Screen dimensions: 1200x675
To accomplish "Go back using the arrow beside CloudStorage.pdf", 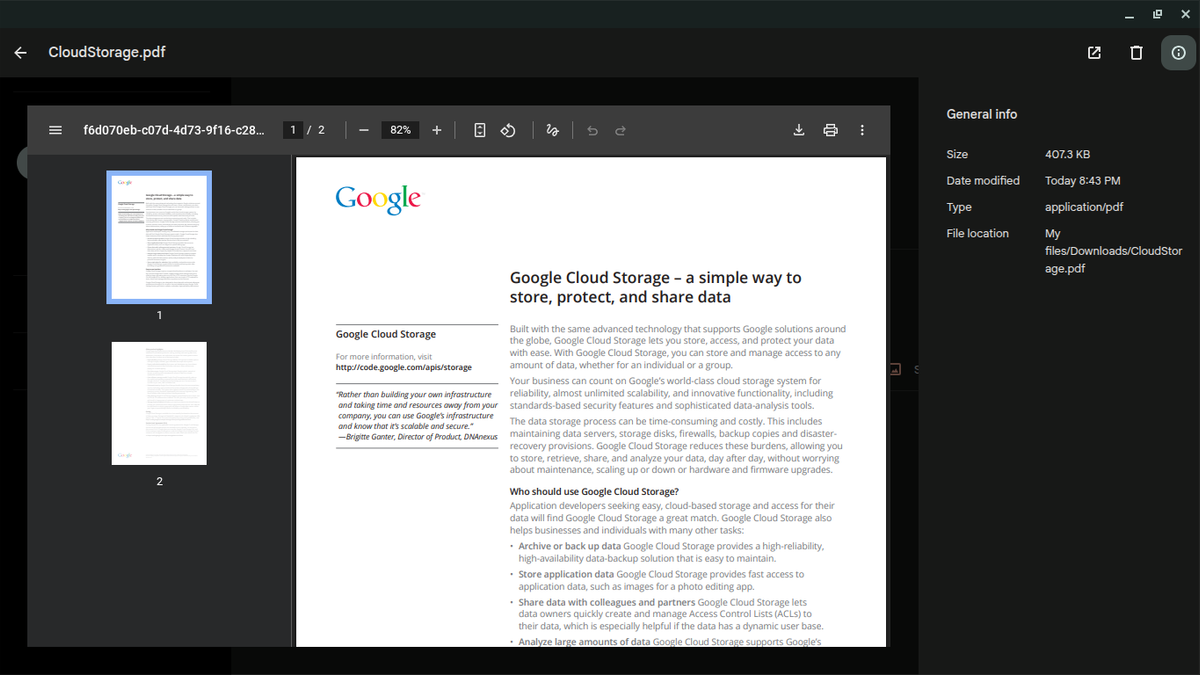I will point(21,53).
